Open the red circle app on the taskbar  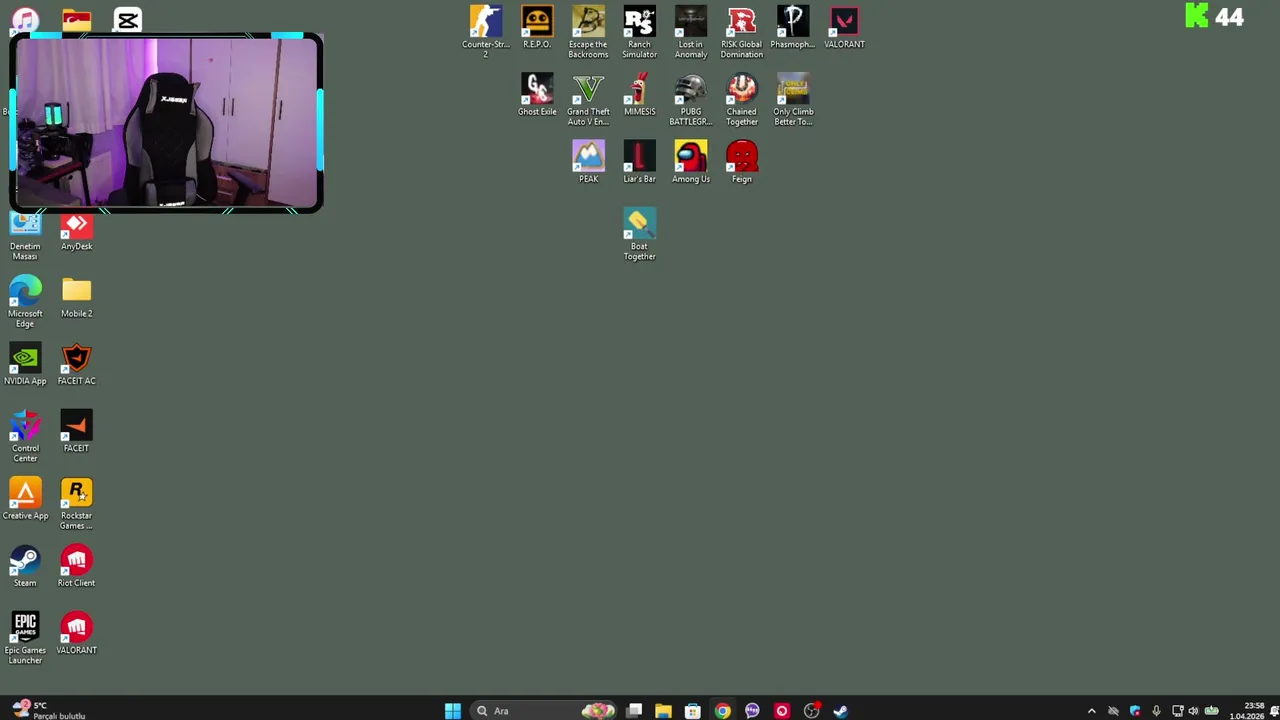click(x=782, y=711)
